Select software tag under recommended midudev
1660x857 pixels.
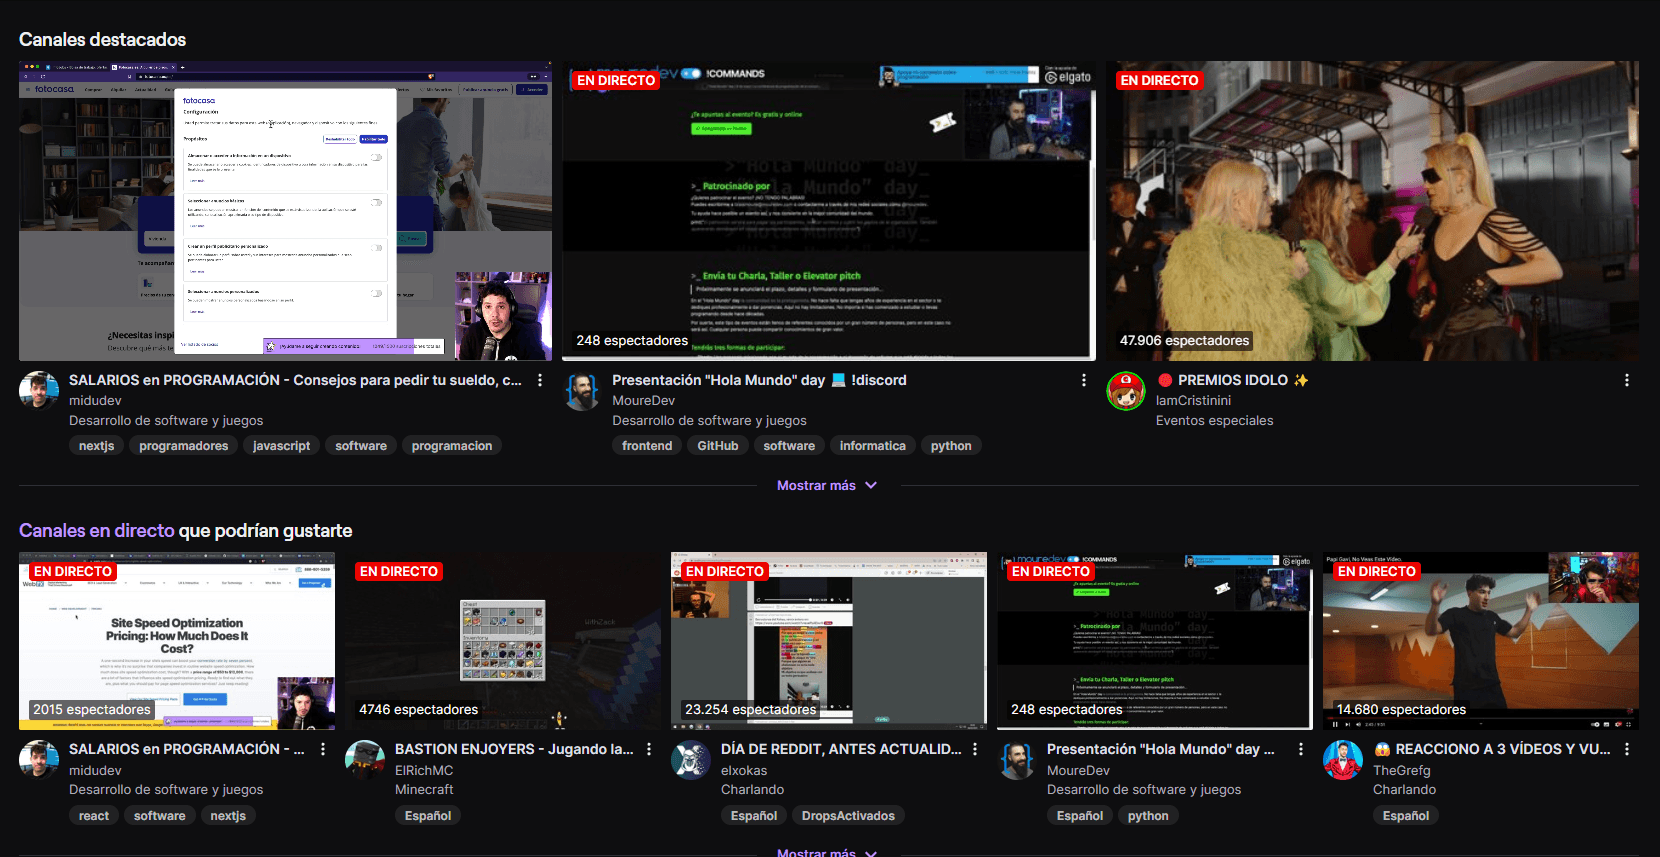click(x=160, y=816)
